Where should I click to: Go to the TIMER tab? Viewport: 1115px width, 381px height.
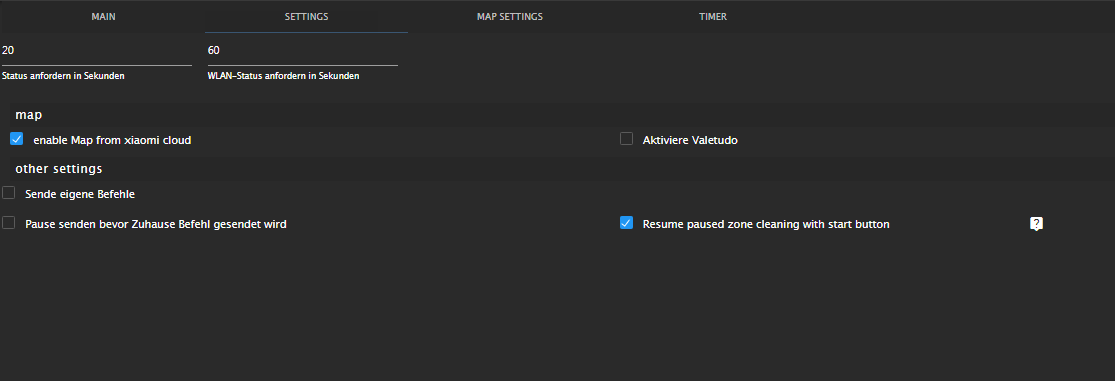[x=713, y=16]
